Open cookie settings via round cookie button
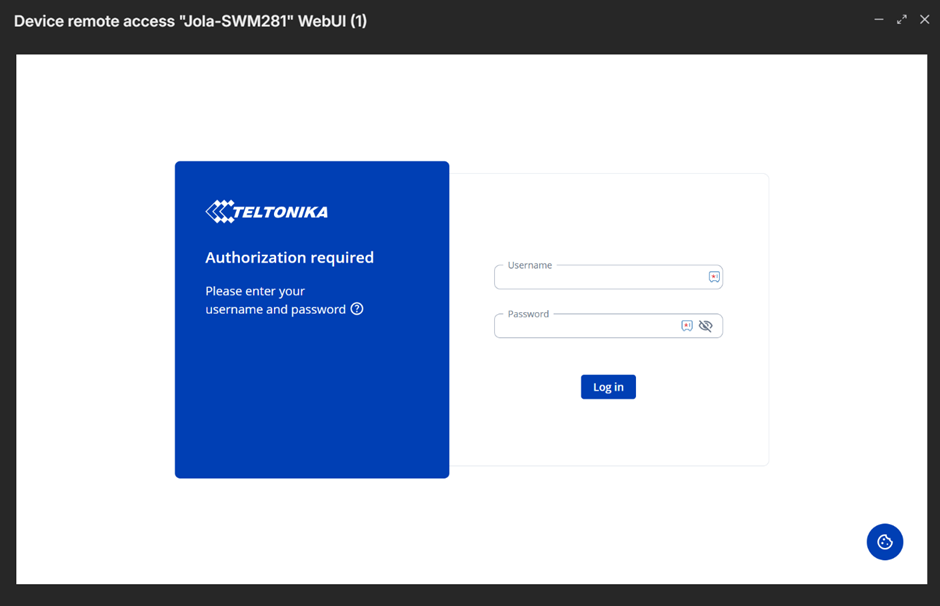The height and width of the screenshot is (606, 940). tap(884, 542)
